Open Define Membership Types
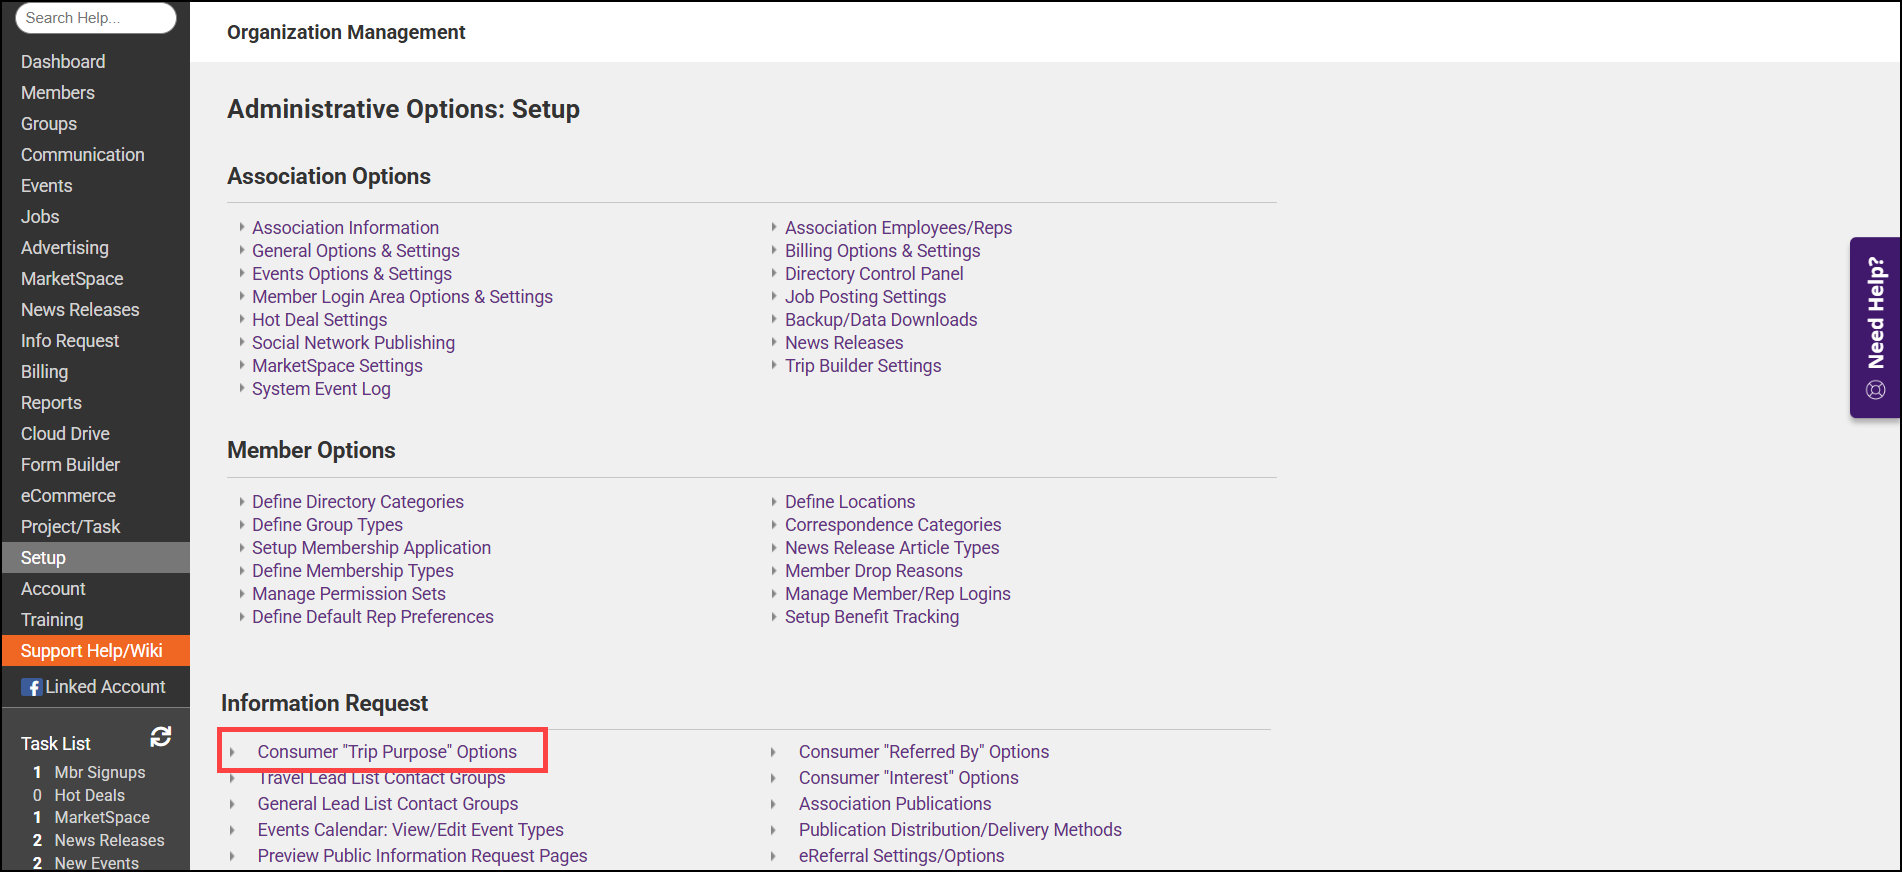This screenshot has height=872, width=1902. tap(352, 571)
